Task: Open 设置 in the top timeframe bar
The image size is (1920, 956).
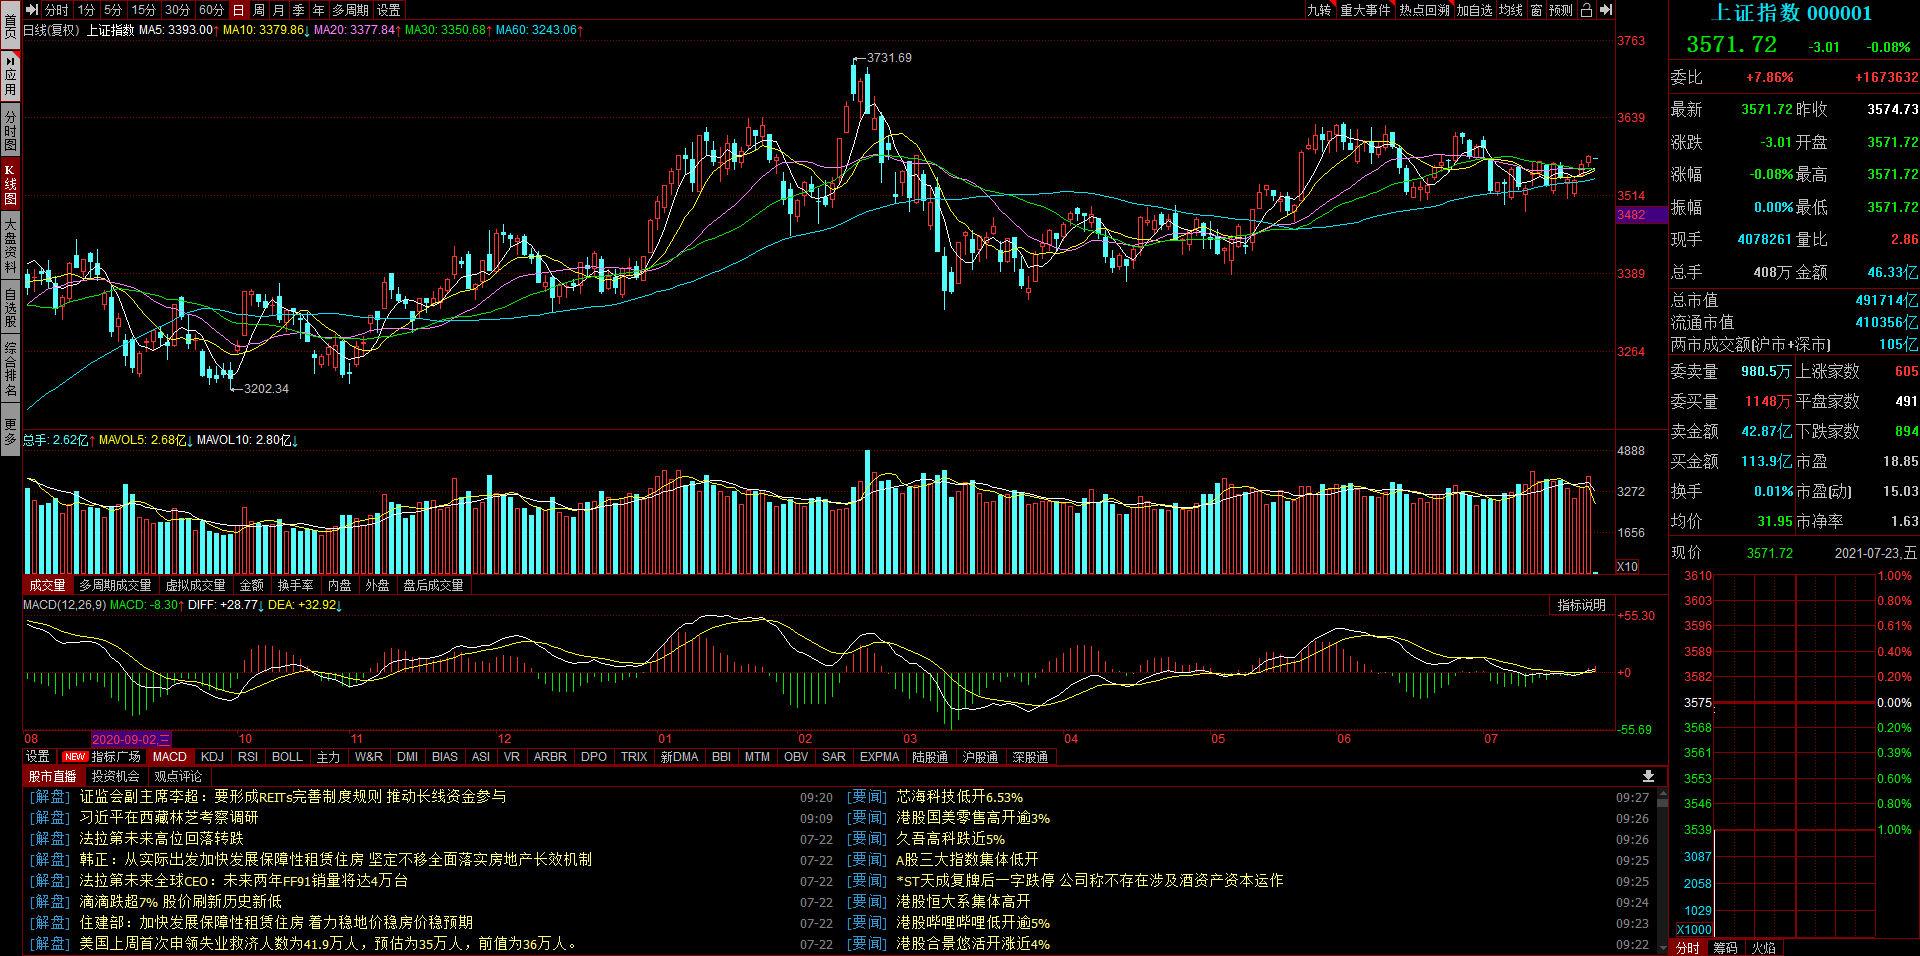Action: pyautogui.click(x=389, y=10)
